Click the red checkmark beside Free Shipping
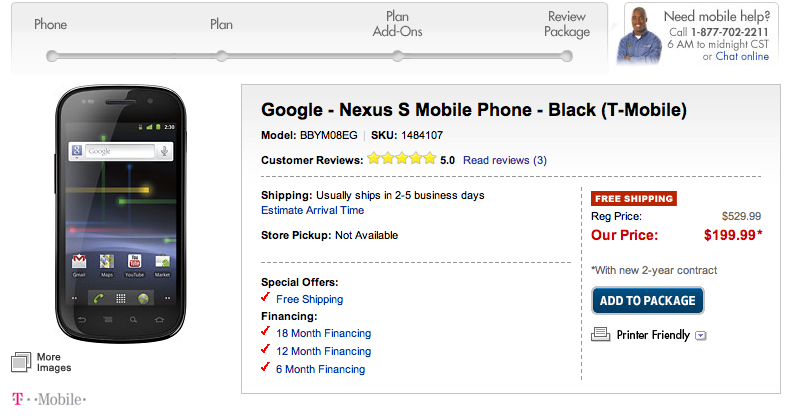 [x=265, y=298]
